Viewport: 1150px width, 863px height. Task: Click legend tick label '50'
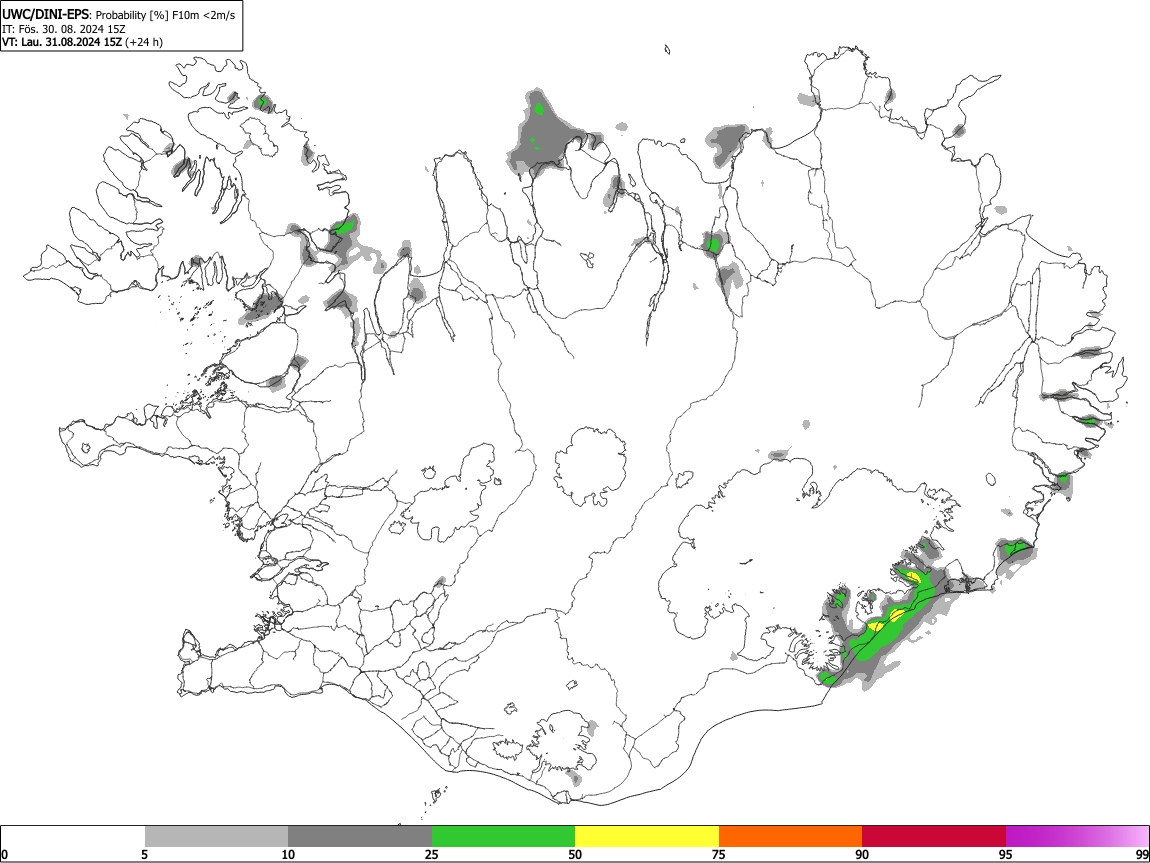[x=575, y=854]
